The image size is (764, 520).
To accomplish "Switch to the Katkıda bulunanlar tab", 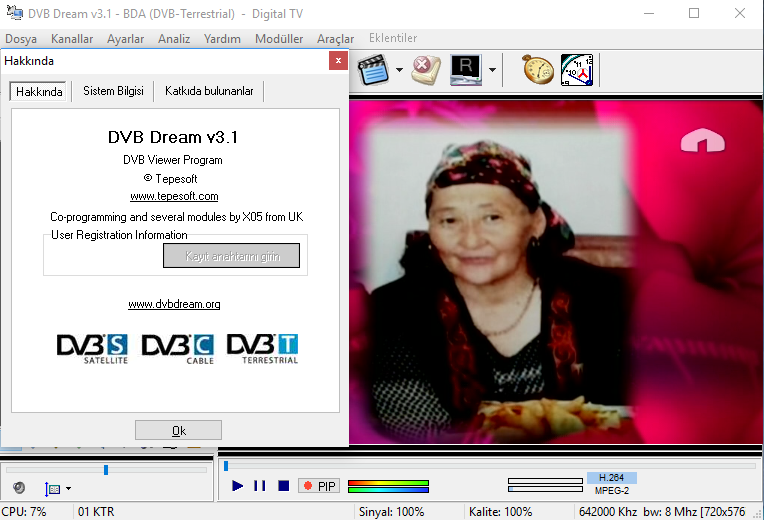I will (x=209, y=91).
